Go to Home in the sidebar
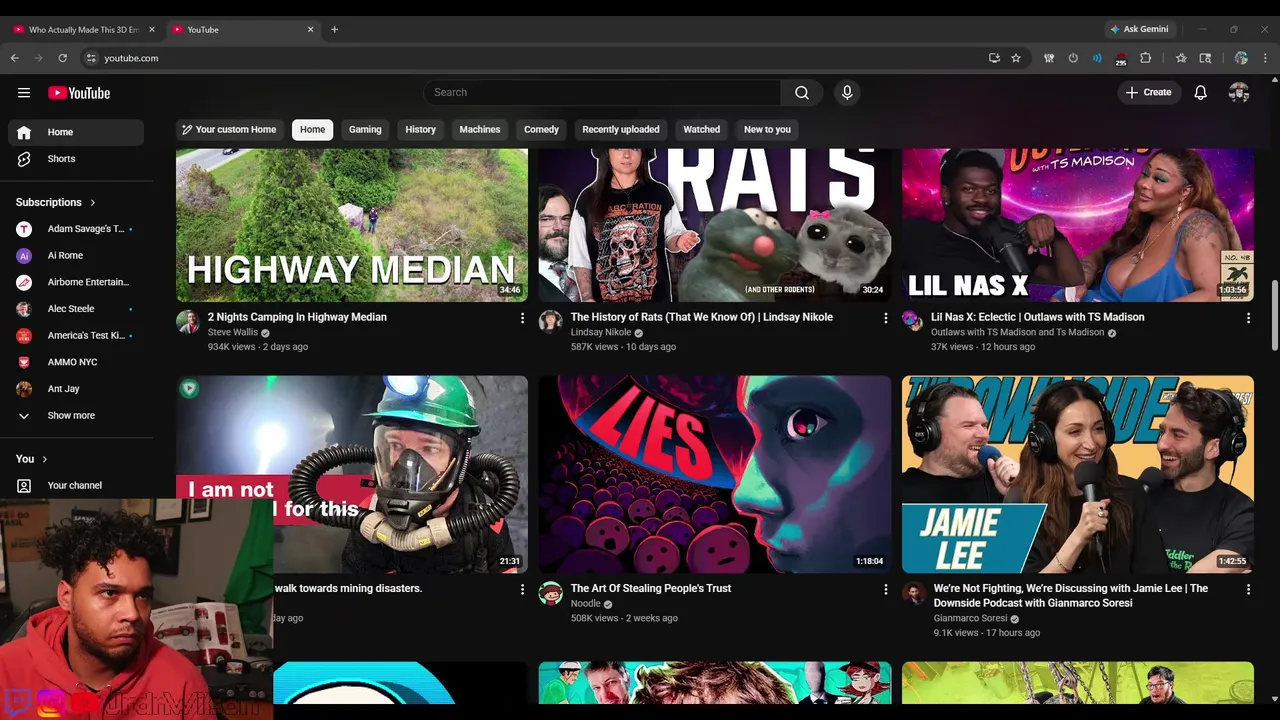This screenshot has height=720, width=1280. (x=76, y=132)
